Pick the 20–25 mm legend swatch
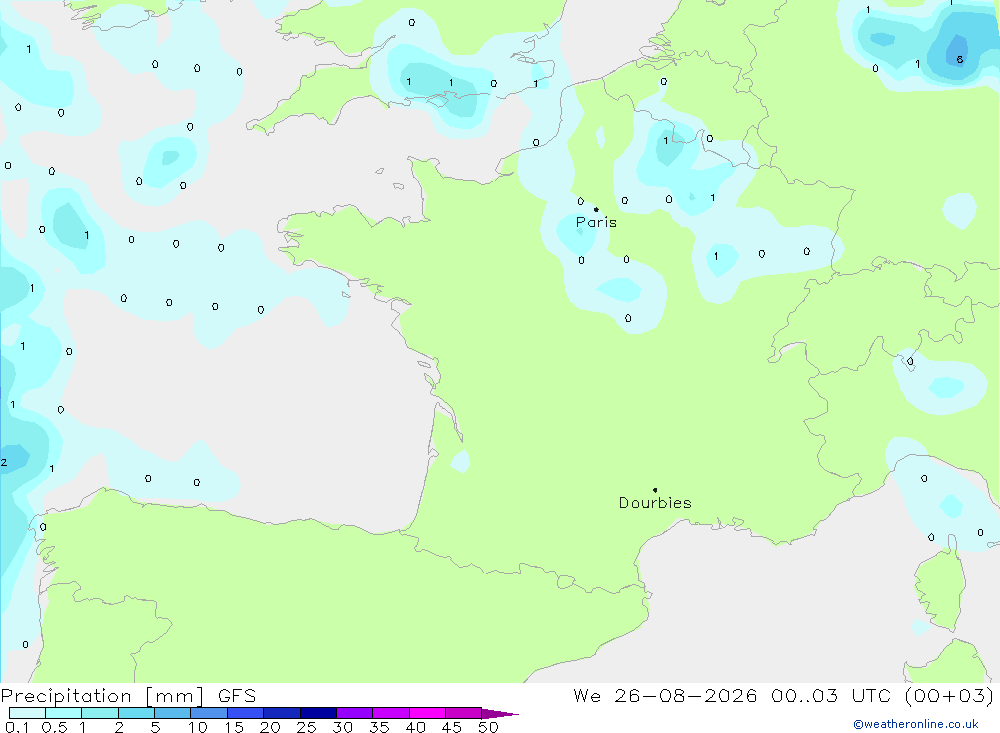 [x=281, y=713]
